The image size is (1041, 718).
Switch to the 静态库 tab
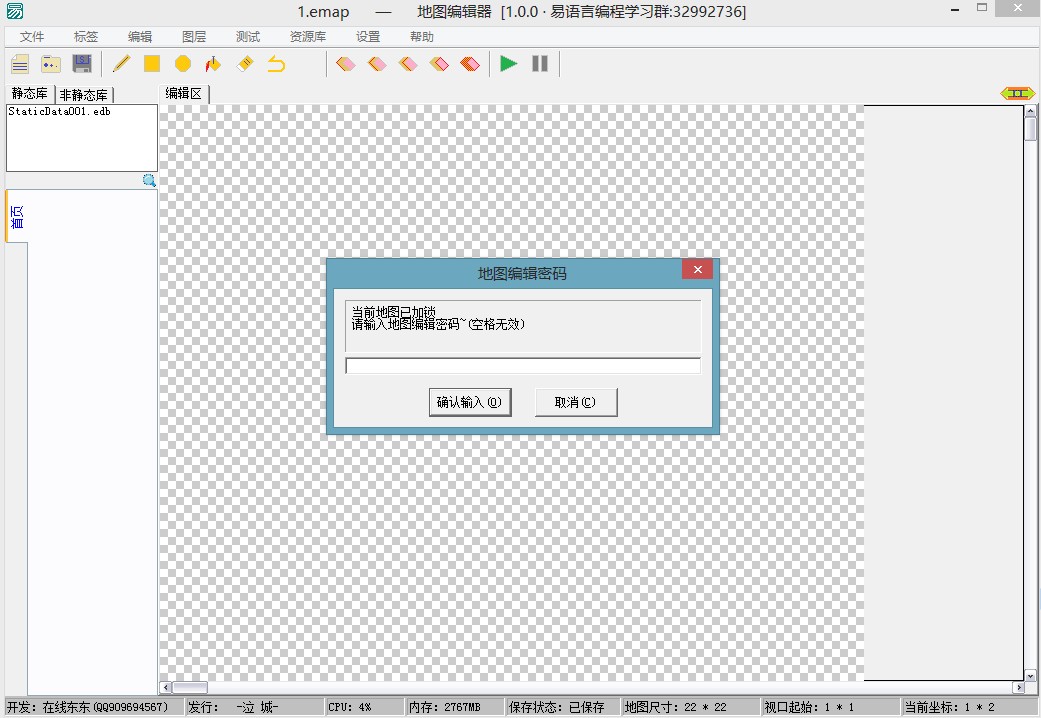pos(30,94)
